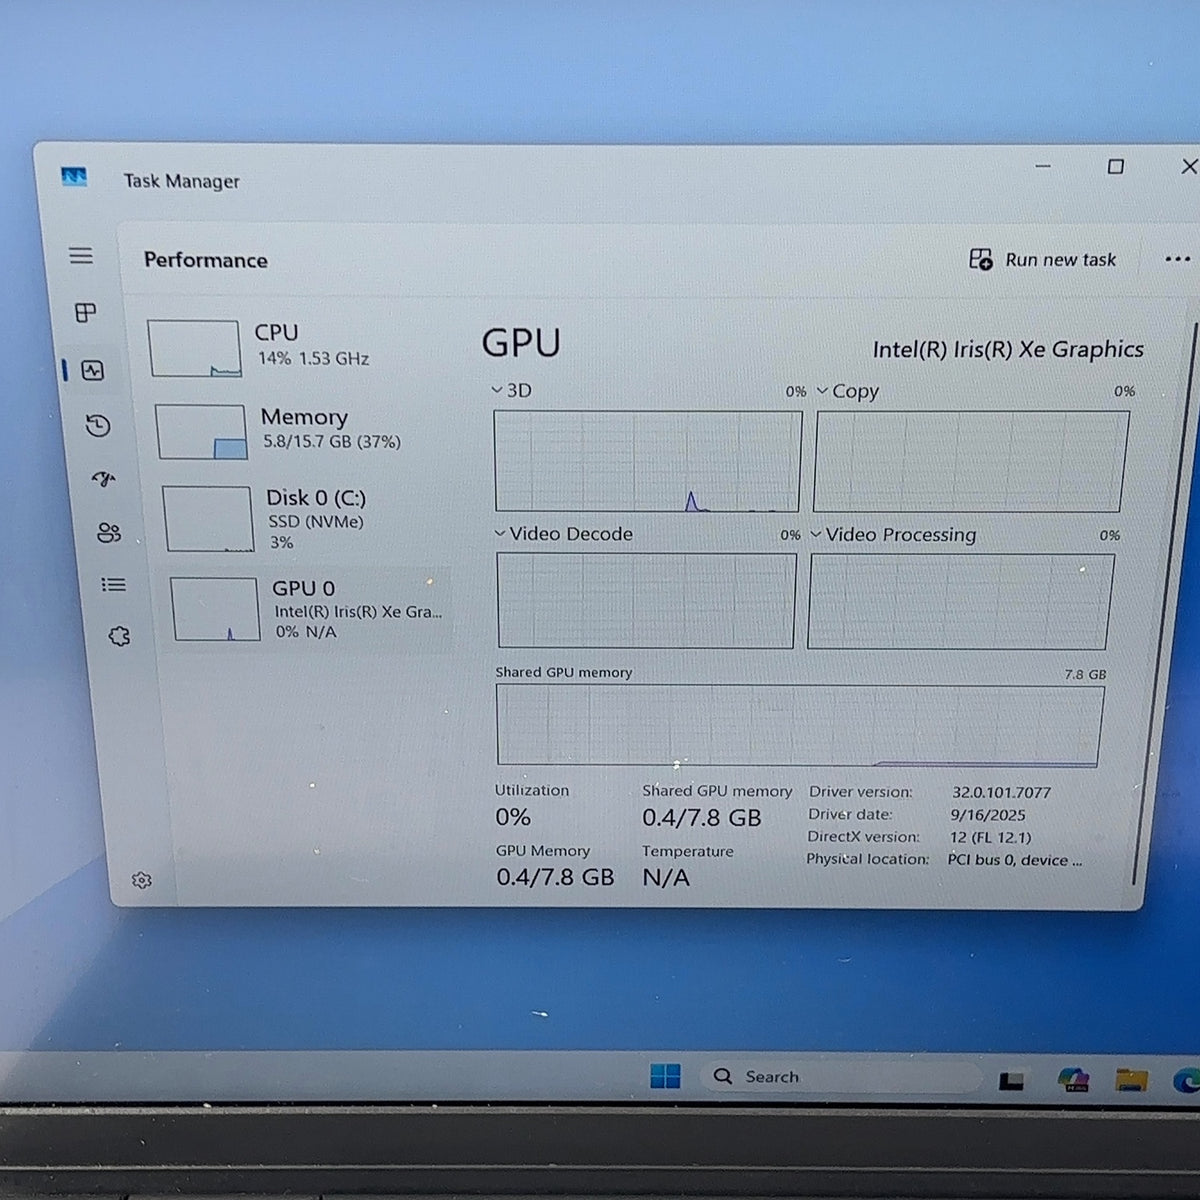The width and height of the screenshot is (1200, 1200).
Task: Open Microsoft Edge from the taskbar
Action: [1187, 1080]
